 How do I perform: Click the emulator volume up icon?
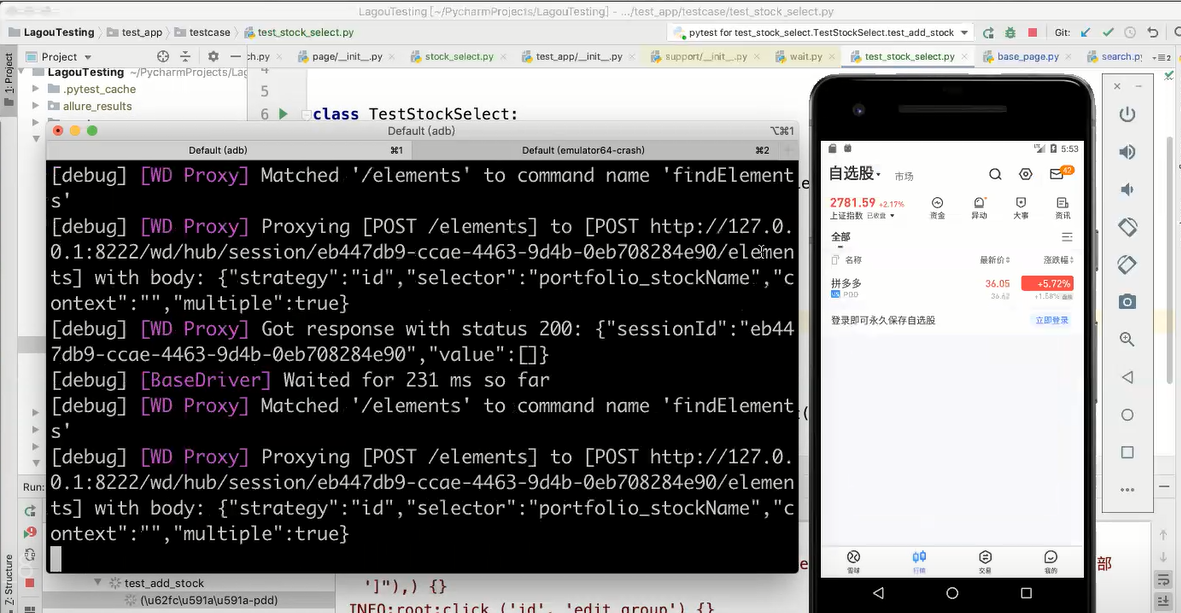[x=1127, y=152]
